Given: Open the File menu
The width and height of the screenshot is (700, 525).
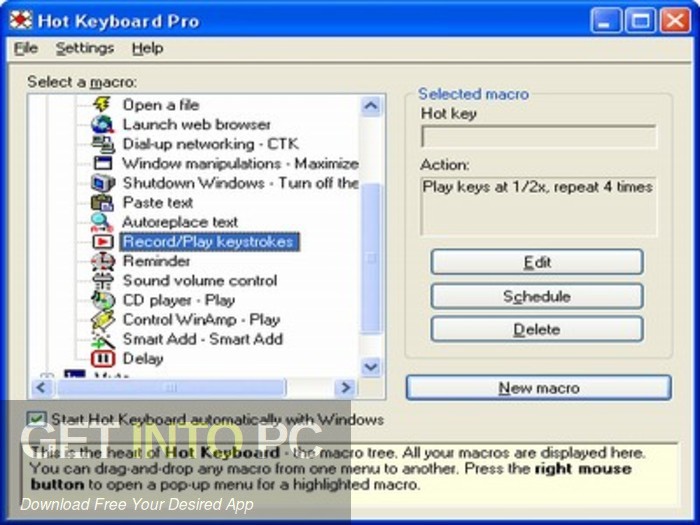Looking at the screenshot, I should [x=25, y=48].
